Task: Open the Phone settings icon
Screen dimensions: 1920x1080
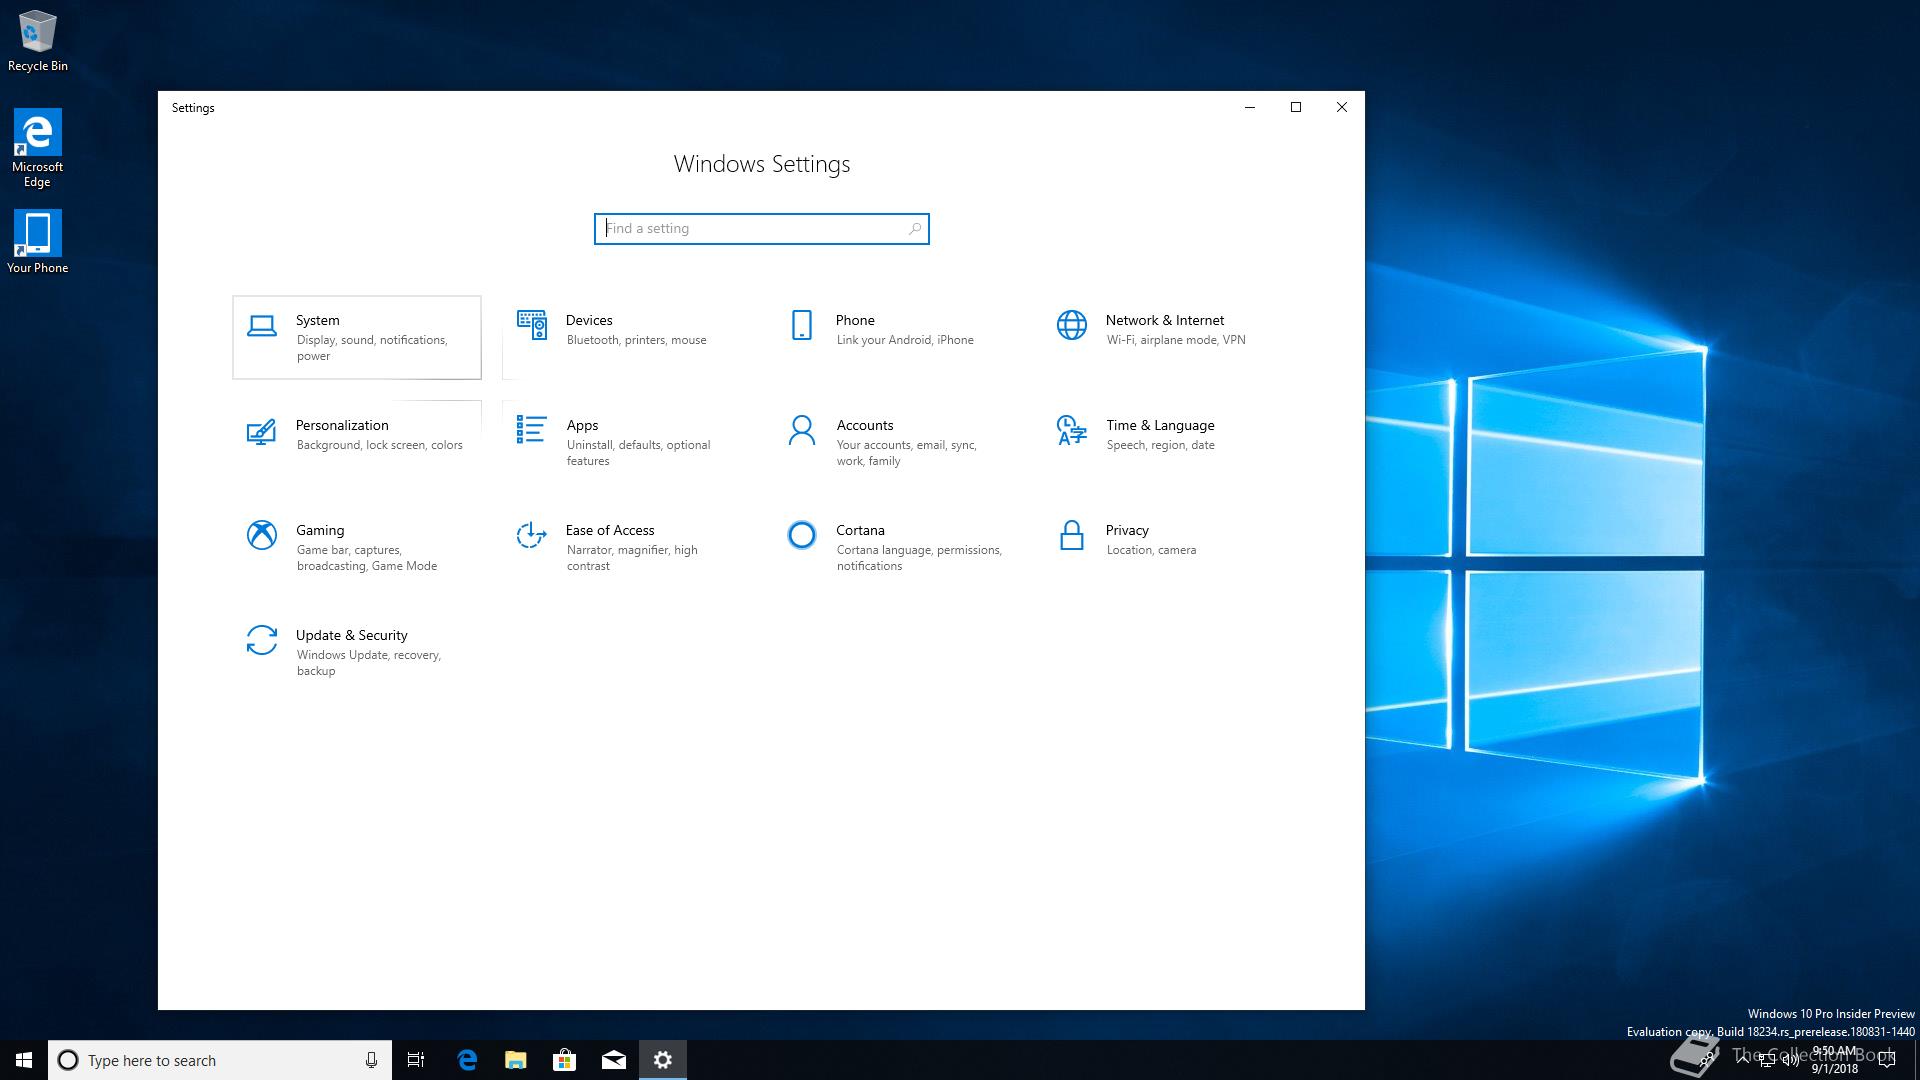Action: tap(802, 325)
